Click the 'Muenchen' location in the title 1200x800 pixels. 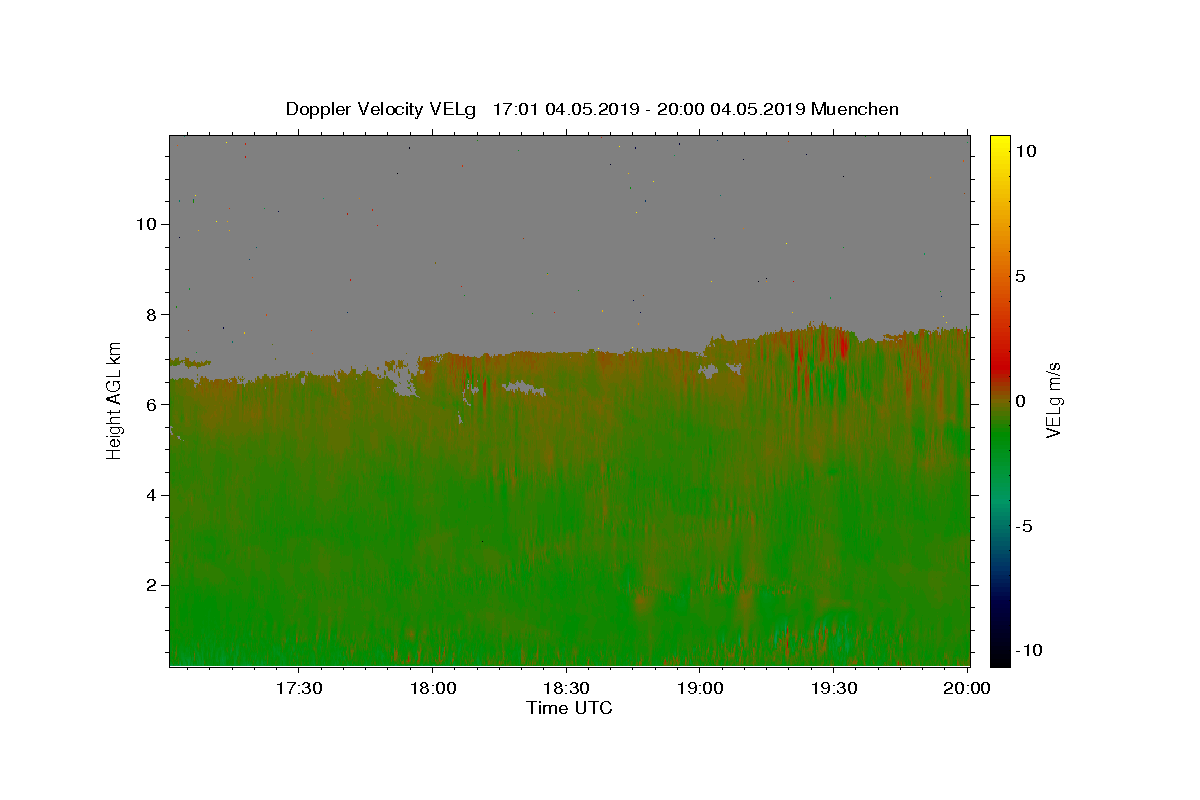[855, 109]
